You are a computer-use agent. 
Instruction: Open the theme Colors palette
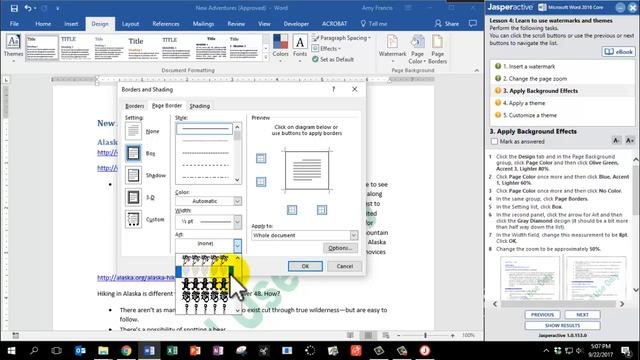pos(280,48)
